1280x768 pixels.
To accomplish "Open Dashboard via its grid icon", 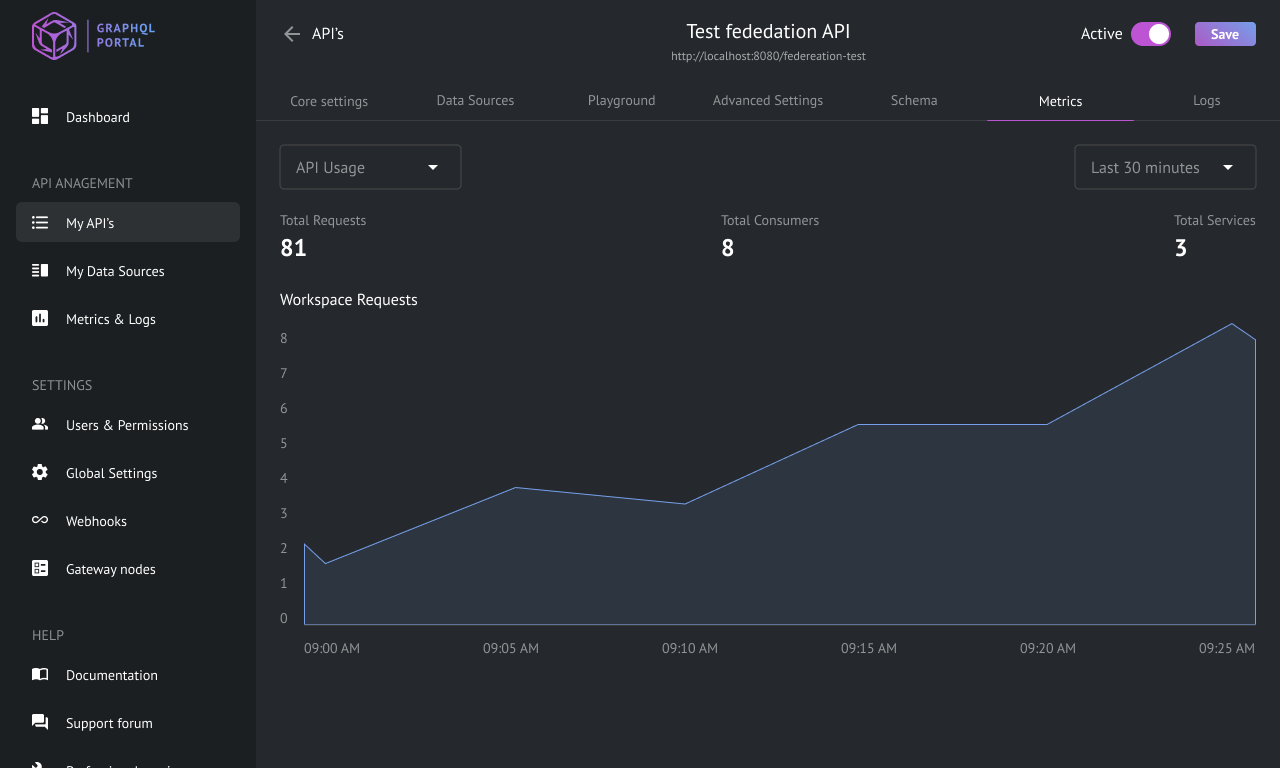I will click(x=40, y=116).
